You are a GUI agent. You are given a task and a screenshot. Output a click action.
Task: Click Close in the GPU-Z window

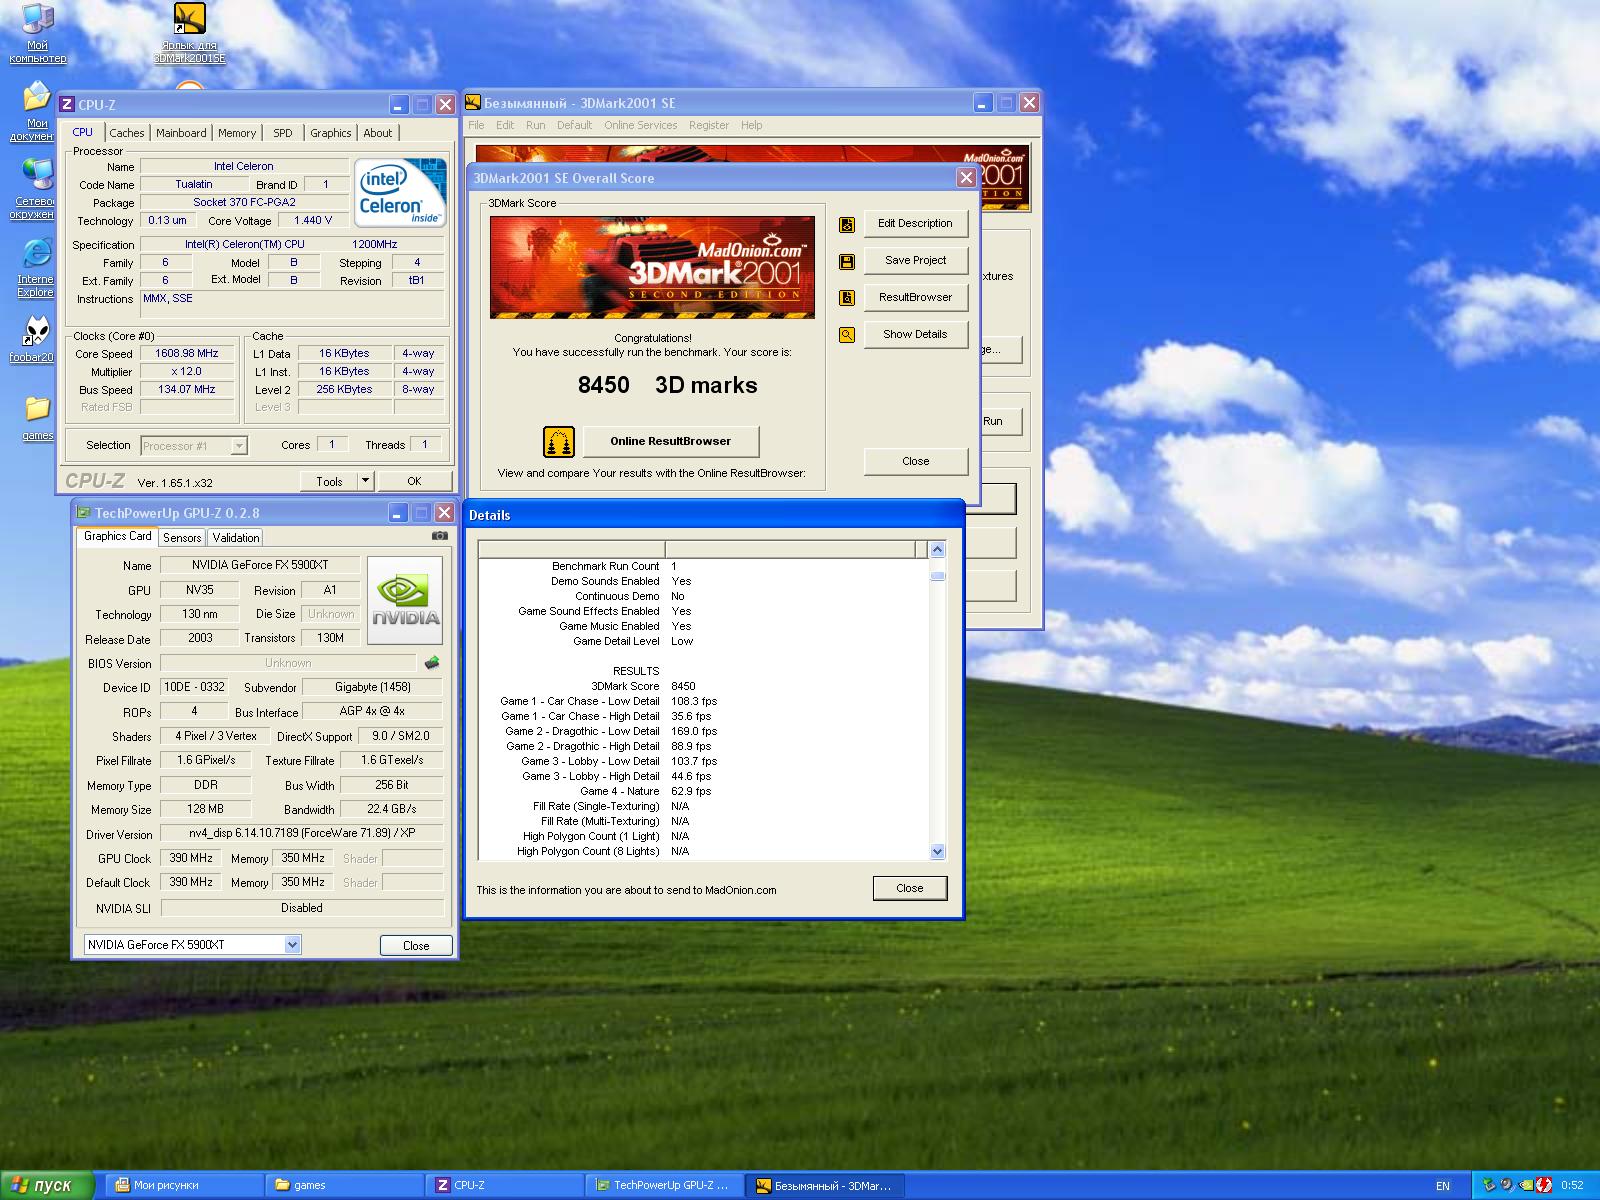coord(416,945)
